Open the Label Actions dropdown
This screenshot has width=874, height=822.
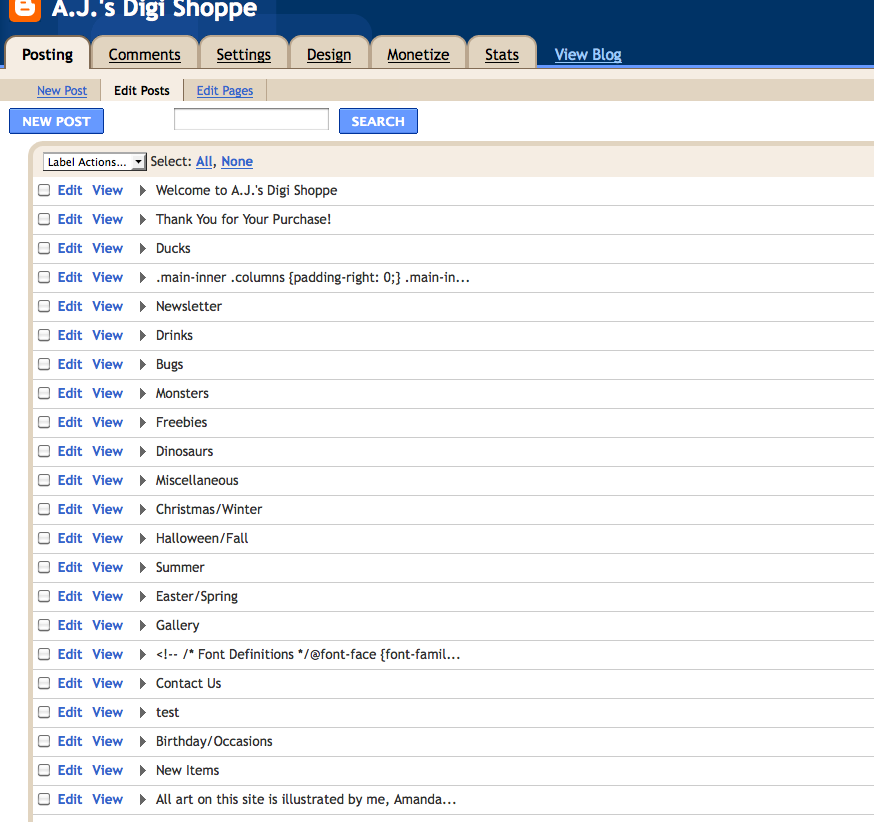coord(95,162)
